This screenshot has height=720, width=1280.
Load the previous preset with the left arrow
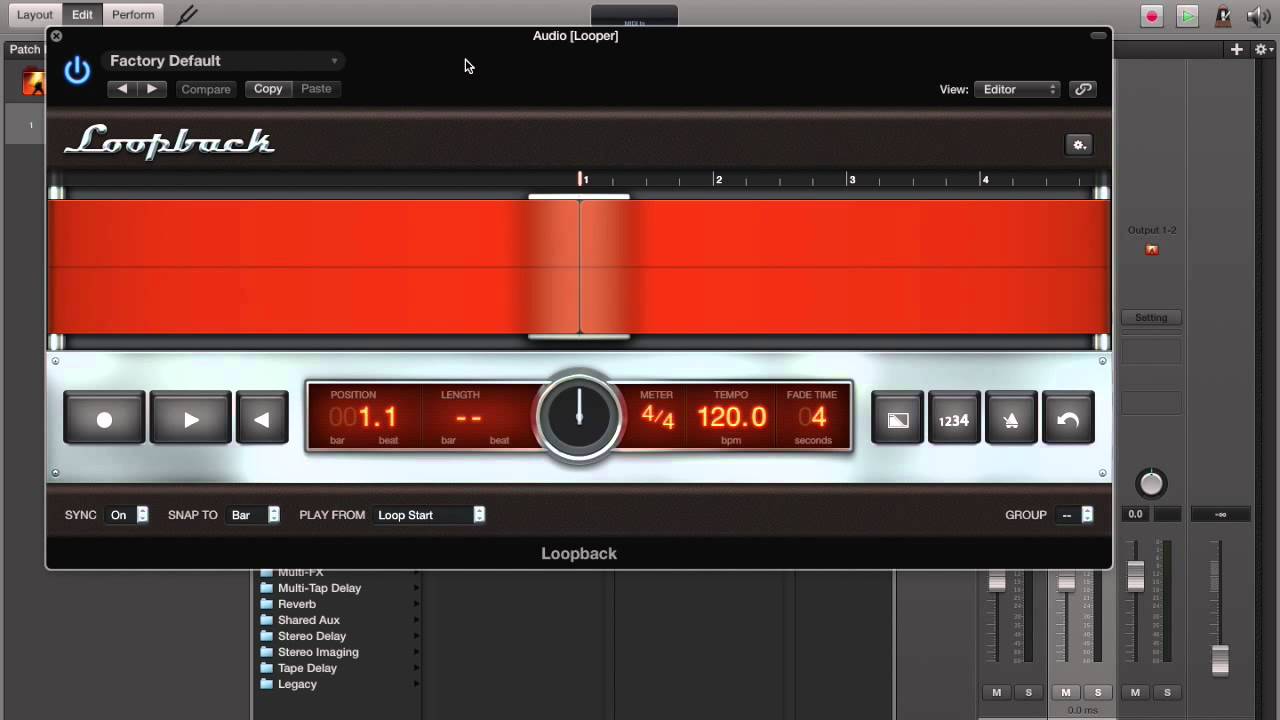coord(122,89)
